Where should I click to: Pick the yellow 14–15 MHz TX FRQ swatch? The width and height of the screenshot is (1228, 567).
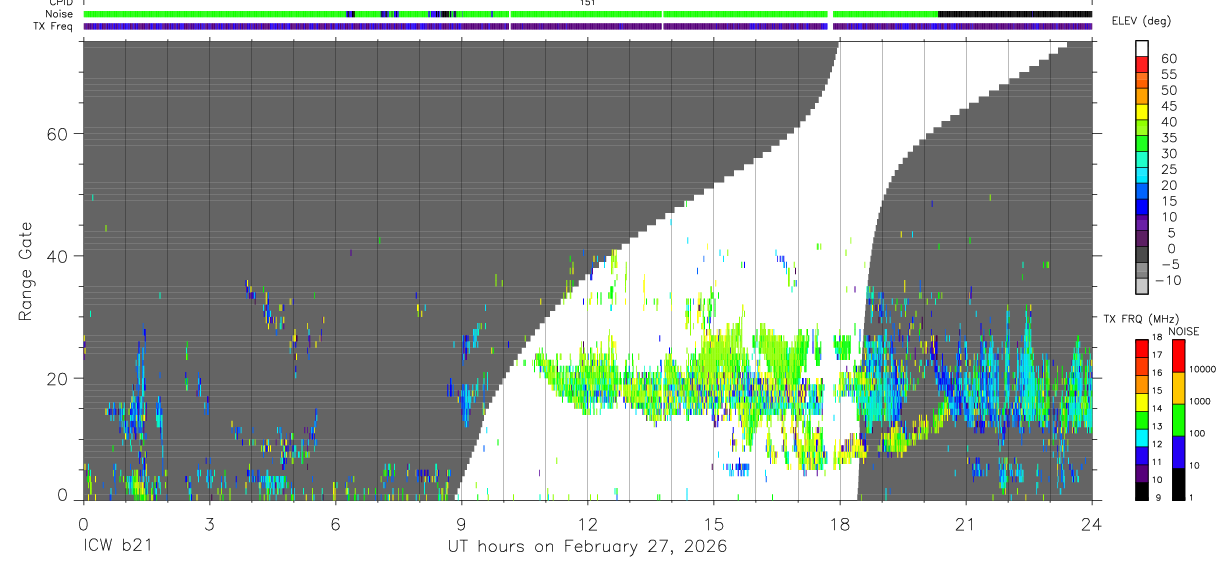[x=1142, y=402]
